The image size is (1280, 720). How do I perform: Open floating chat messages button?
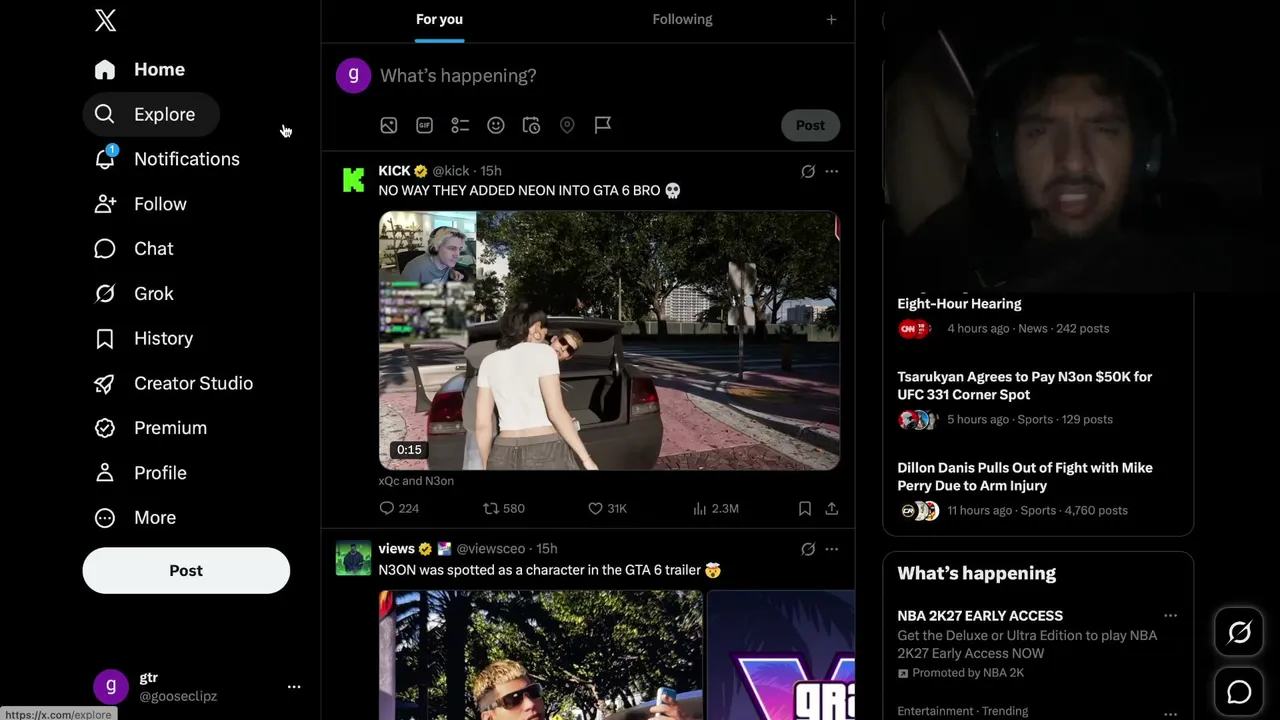1239,692
